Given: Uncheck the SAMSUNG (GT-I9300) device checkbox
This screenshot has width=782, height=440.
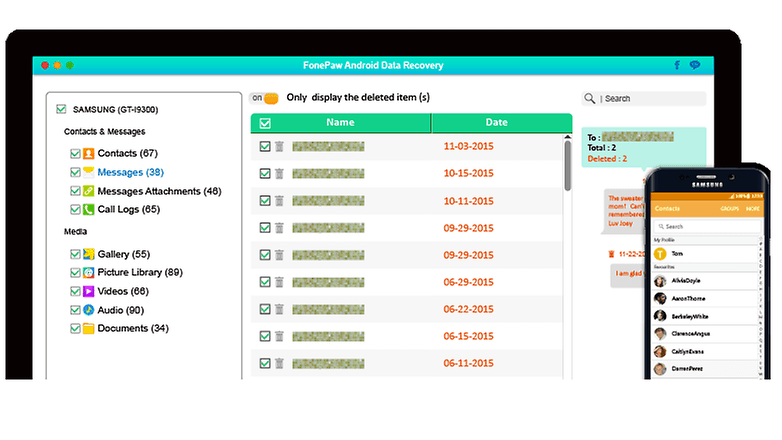Looking at the screenshot, I should click(x=62, y=108).
